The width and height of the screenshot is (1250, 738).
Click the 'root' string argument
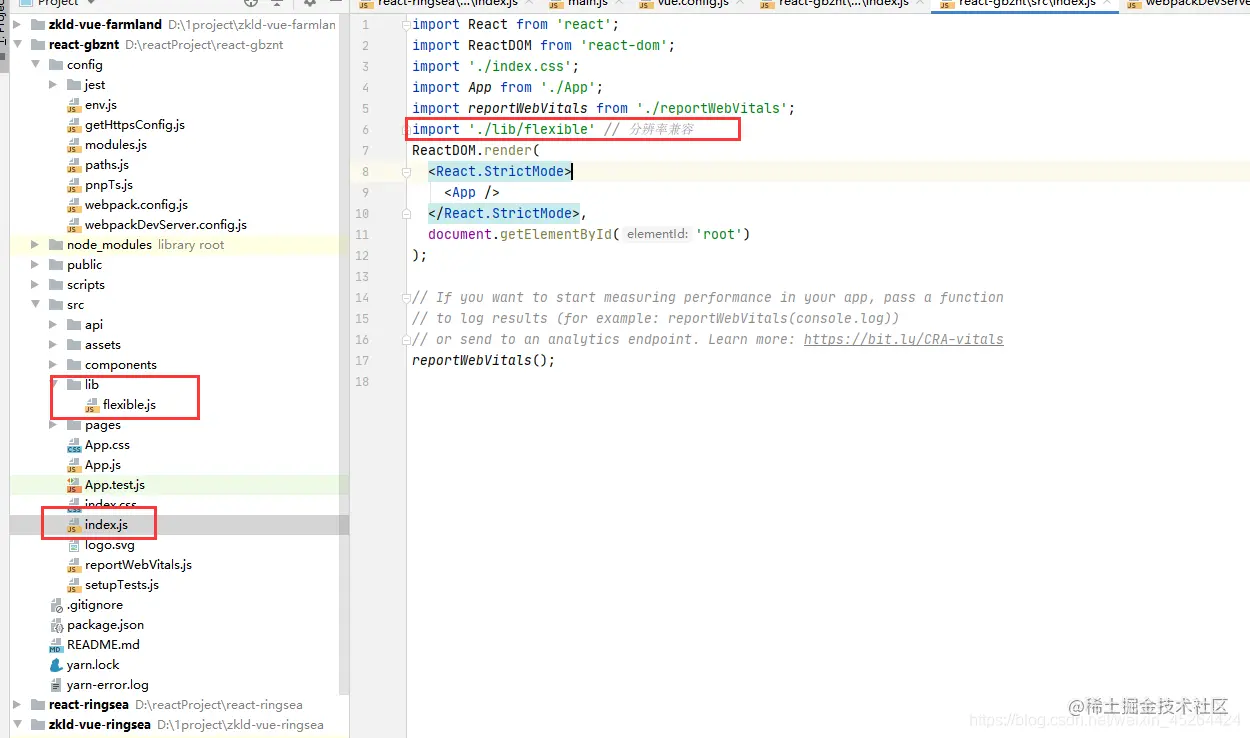click(x=718, y=234)
